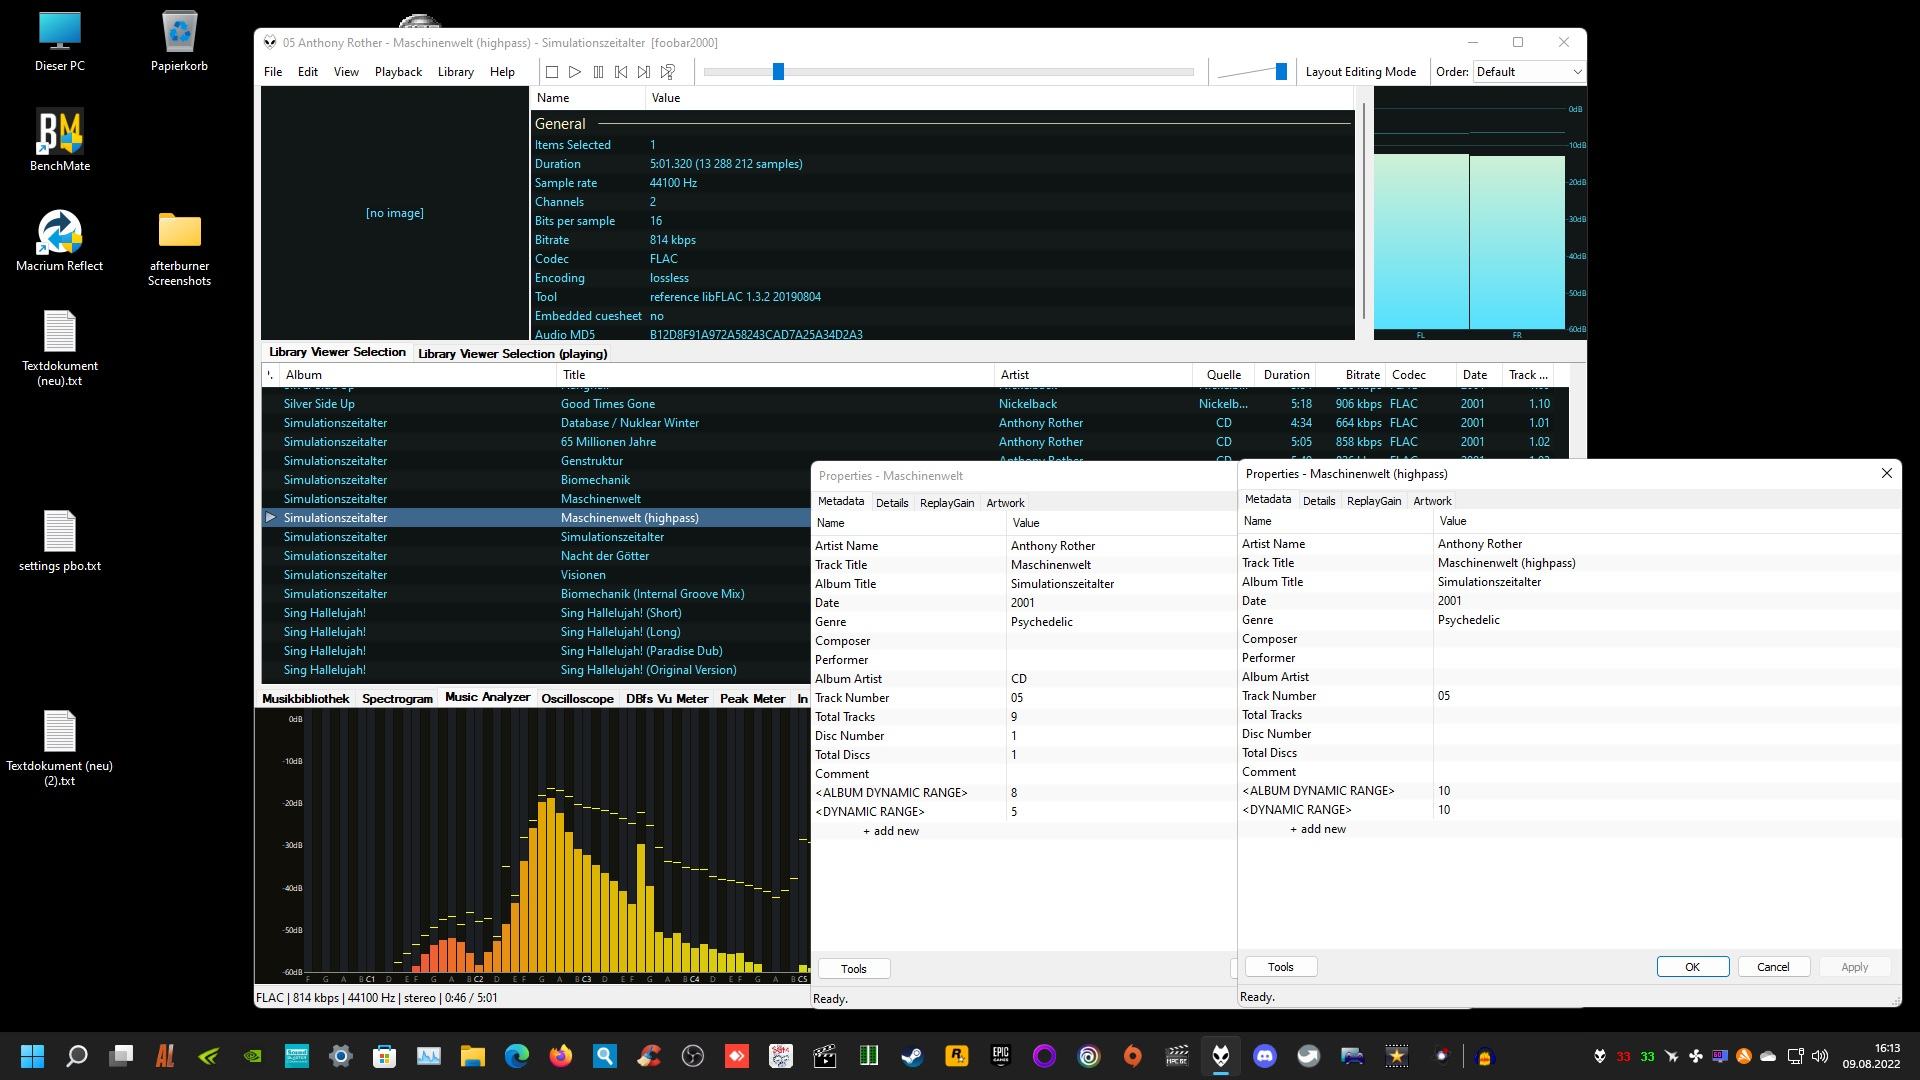Switch to Library Viewer Selection (playing) tab
Screen dimensions: 1920x1080
coord(512,353)
